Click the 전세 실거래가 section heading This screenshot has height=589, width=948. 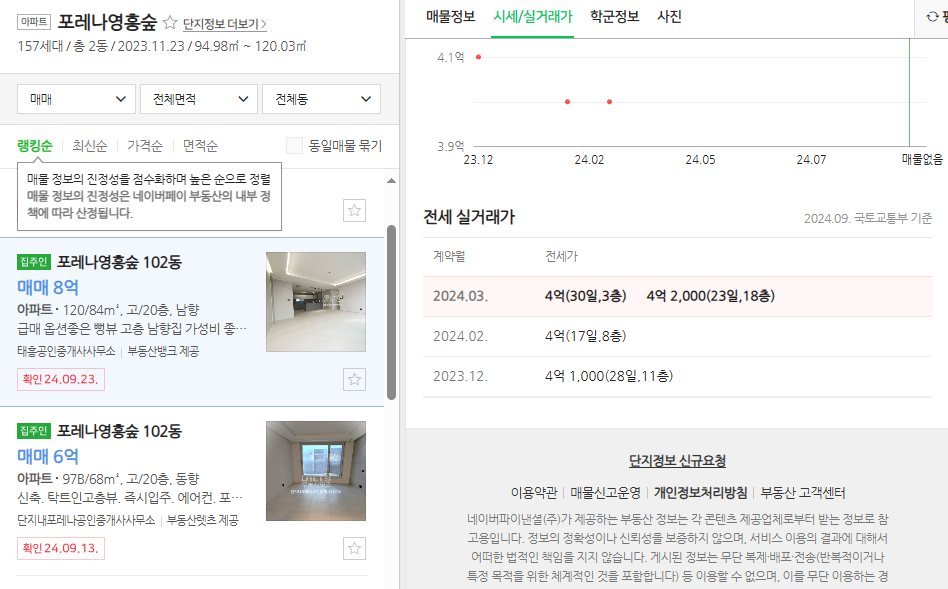(469, 217)
